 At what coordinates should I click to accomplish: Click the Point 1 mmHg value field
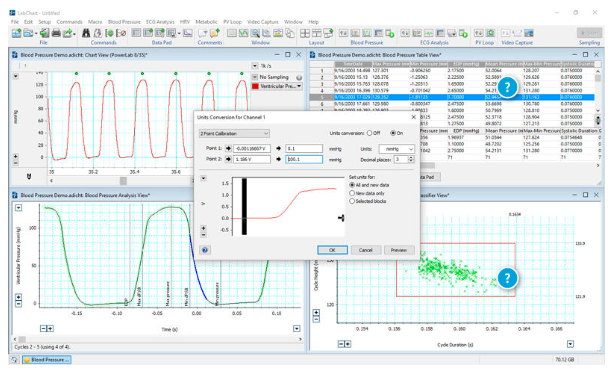point(304,148)
